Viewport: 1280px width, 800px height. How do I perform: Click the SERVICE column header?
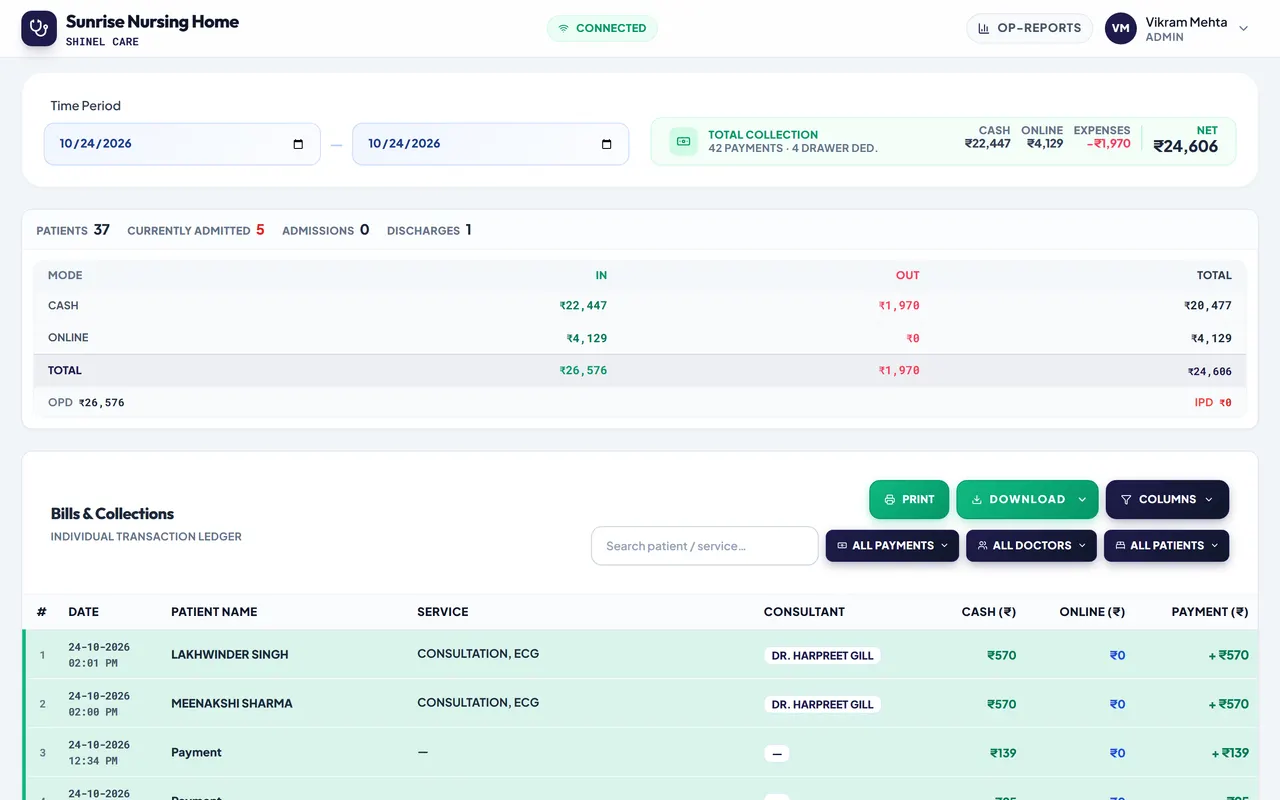[443, 612]
